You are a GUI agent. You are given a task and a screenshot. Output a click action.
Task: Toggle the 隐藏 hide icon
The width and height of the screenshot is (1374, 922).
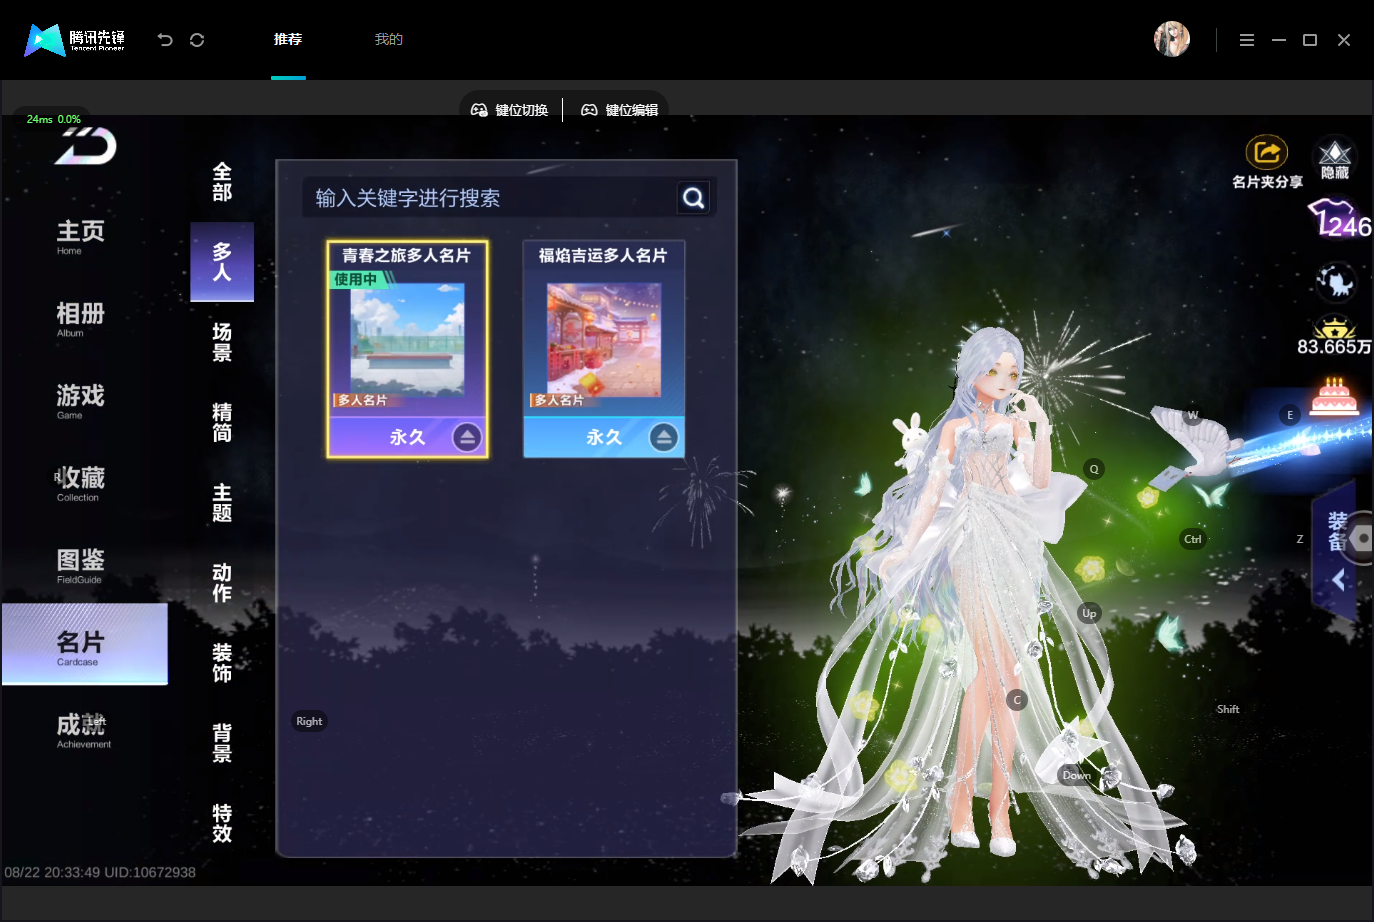(x=1335, y=158)
